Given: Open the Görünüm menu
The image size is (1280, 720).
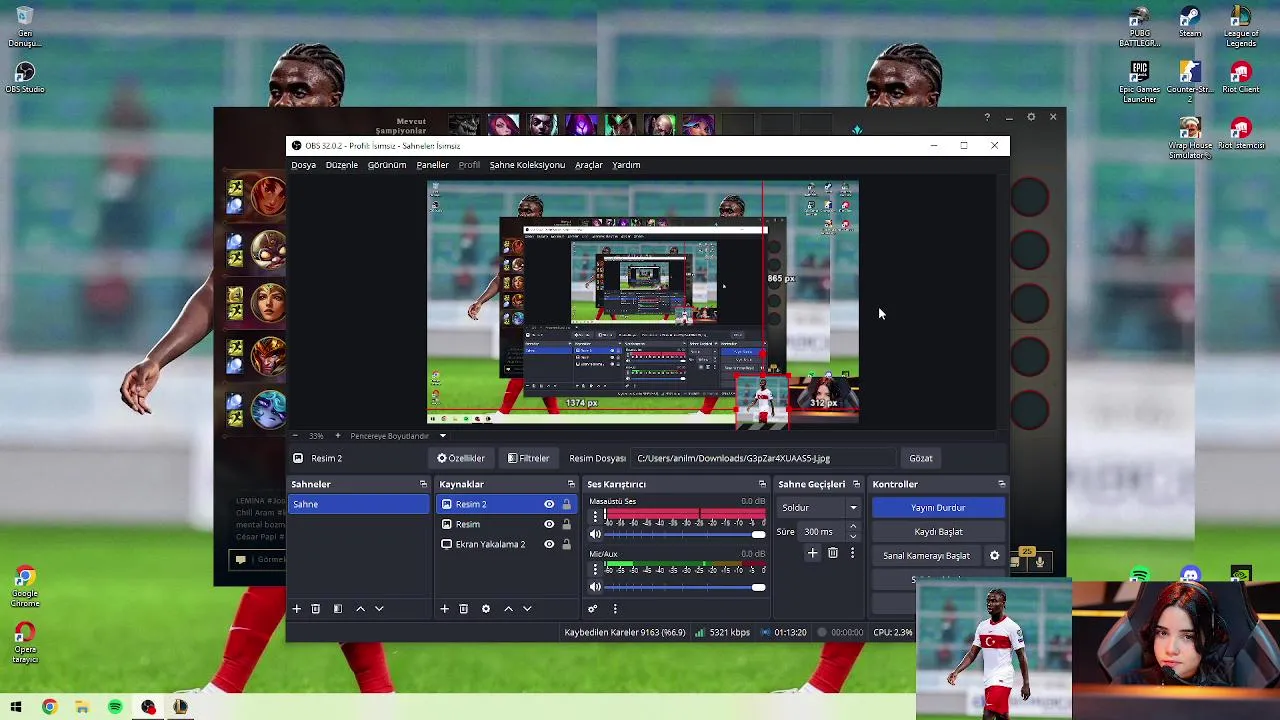Looking at the screenshot, I should (387, 165).
